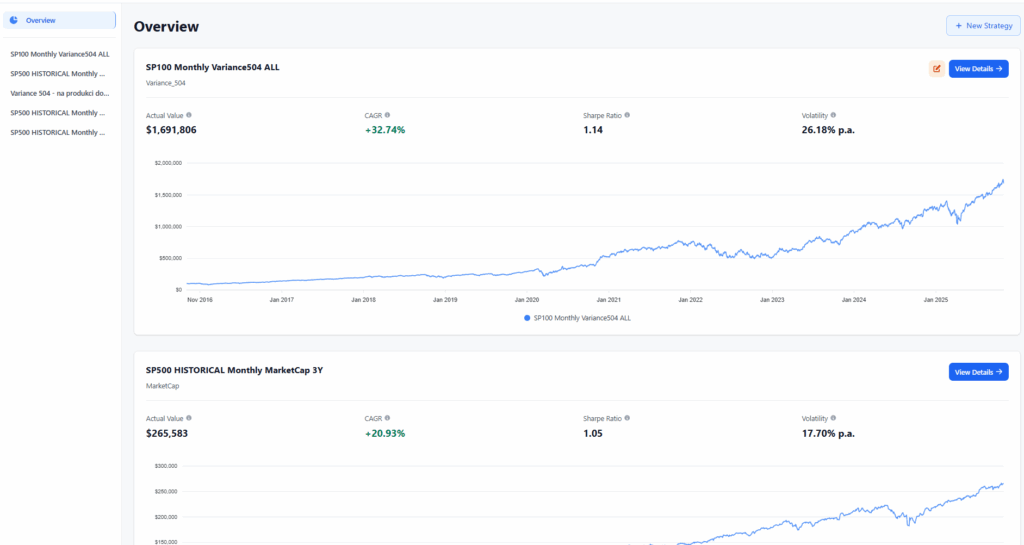The width and height of the screenshot is (1024, 545).
Task: Click the pie chart Overview icon in sidebar
Action: click(x=14, y=20)
